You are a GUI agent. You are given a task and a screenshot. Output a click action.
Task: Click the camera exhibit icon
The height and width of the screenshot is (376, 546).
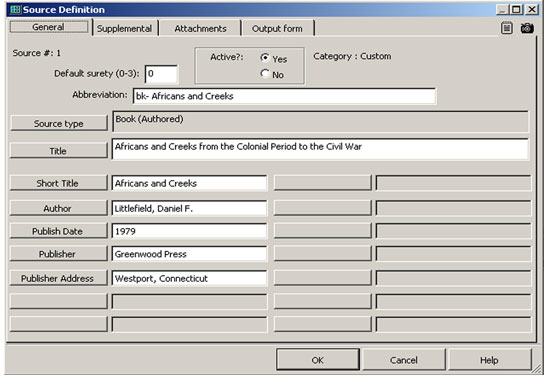527,28
